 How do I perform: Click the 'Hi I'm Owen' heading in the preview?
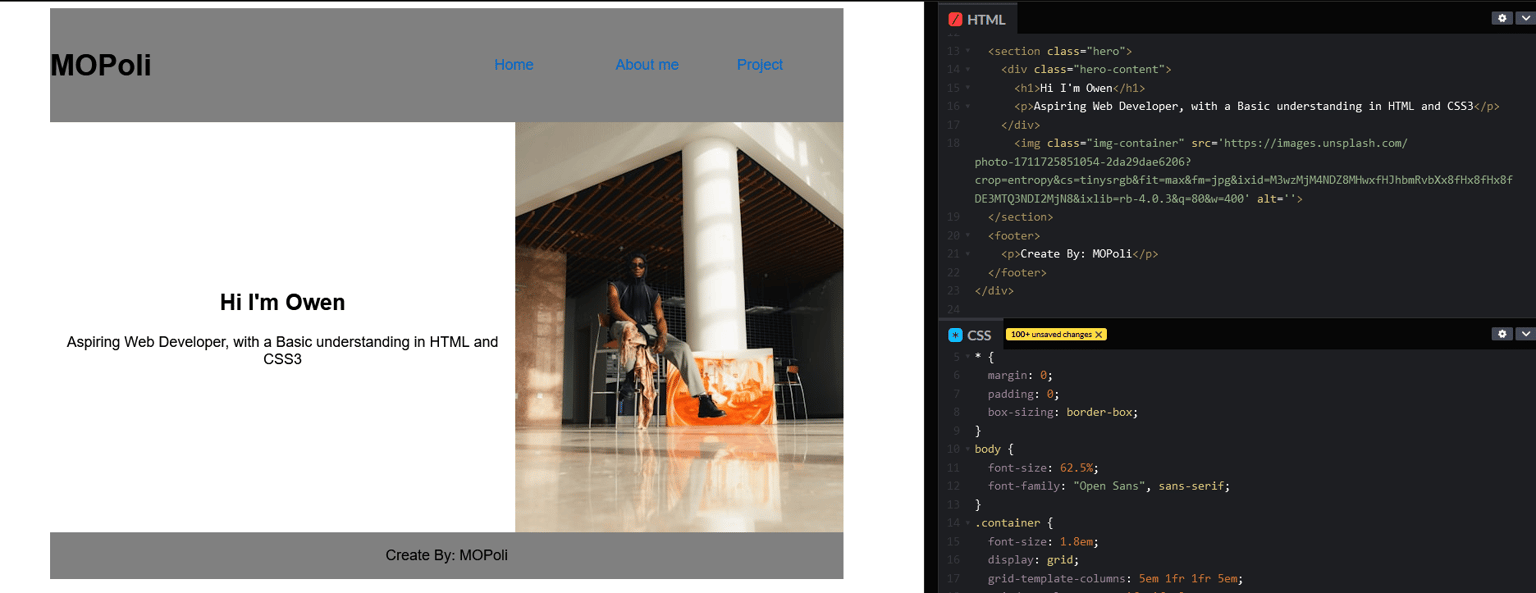(282, 302)
